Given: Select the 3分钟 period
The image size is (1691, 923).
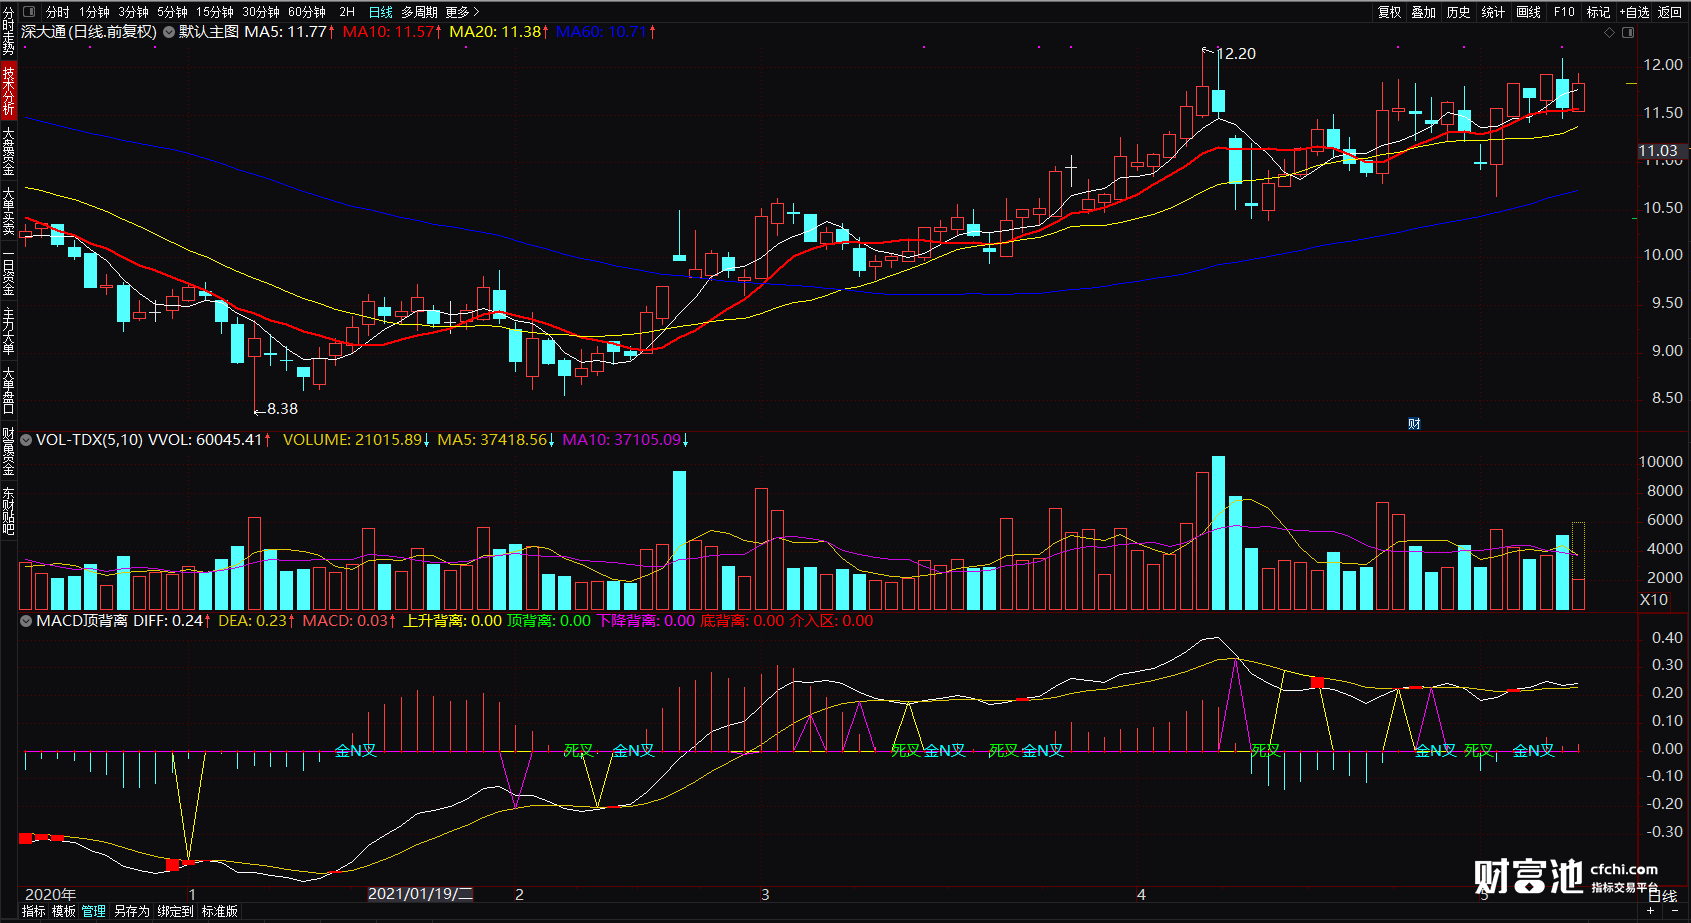Looking at the screenshot, I should click(133, 12).
